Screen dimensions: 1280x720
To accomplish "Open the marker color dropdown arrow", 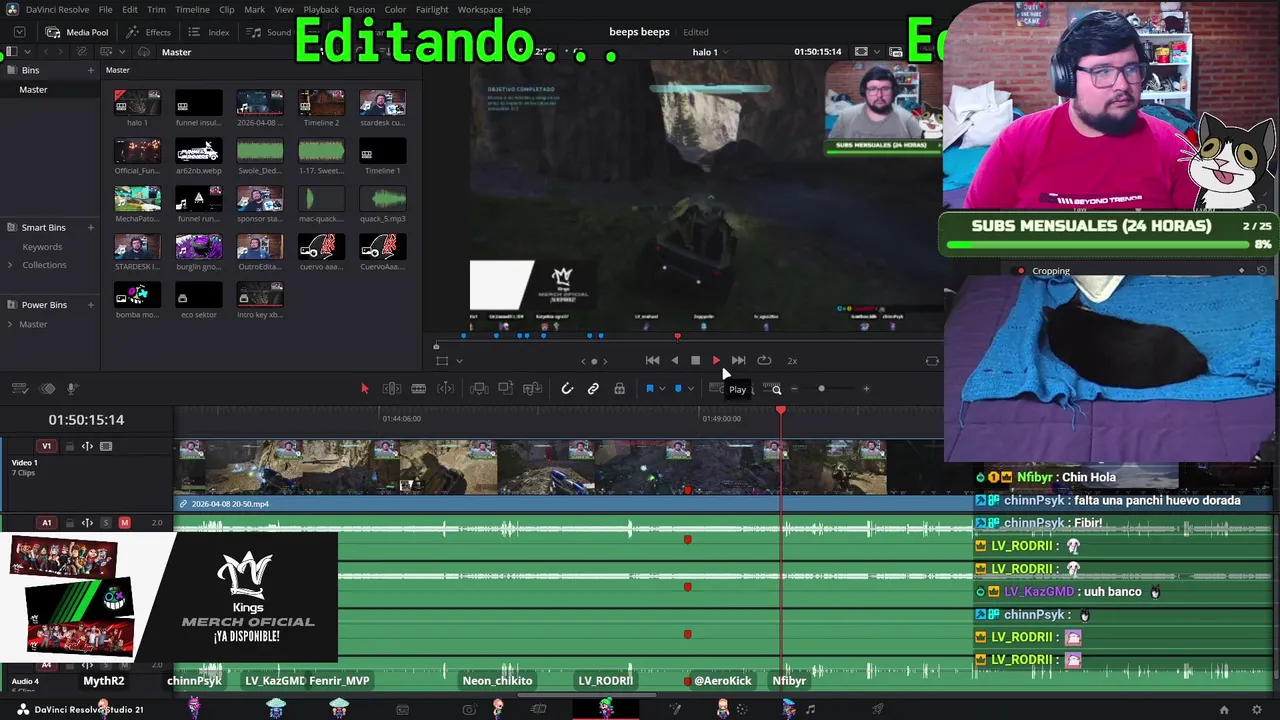I will pyautogui.click(x=690, y=389).
